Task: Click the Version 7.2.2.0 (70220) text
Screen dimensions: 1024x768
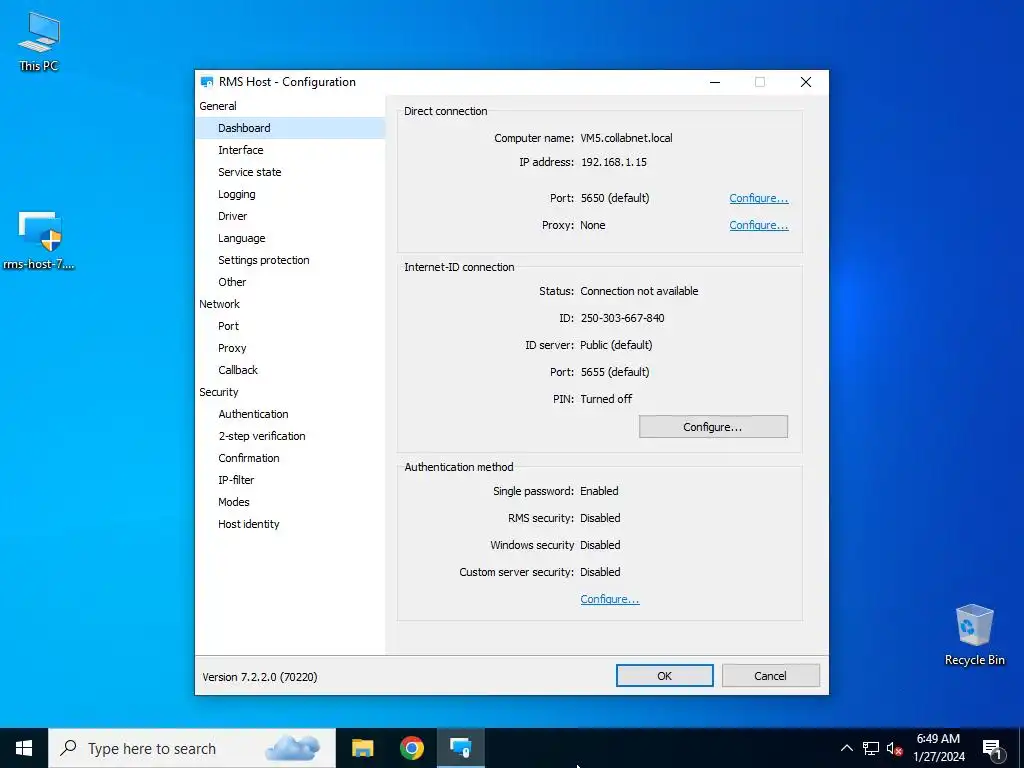Action: click(x=260, y=677)
